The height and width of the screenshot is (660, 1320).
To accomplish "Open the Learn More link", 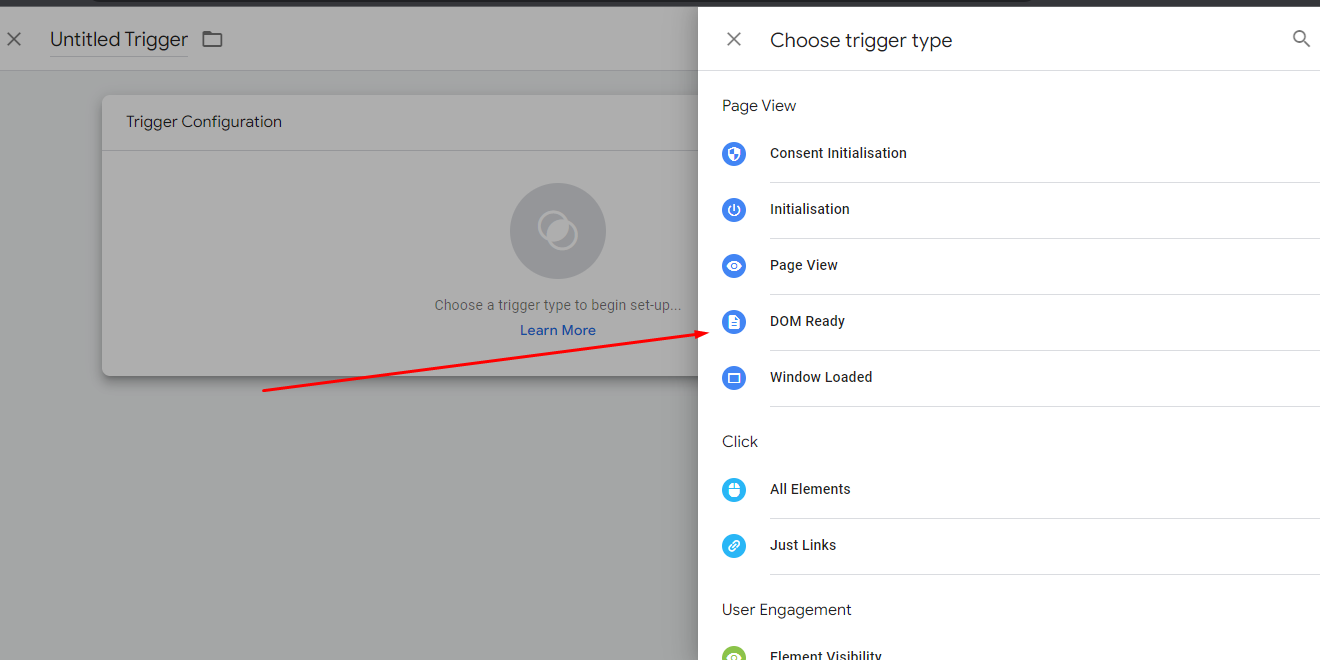I will (x=557, y=330).
